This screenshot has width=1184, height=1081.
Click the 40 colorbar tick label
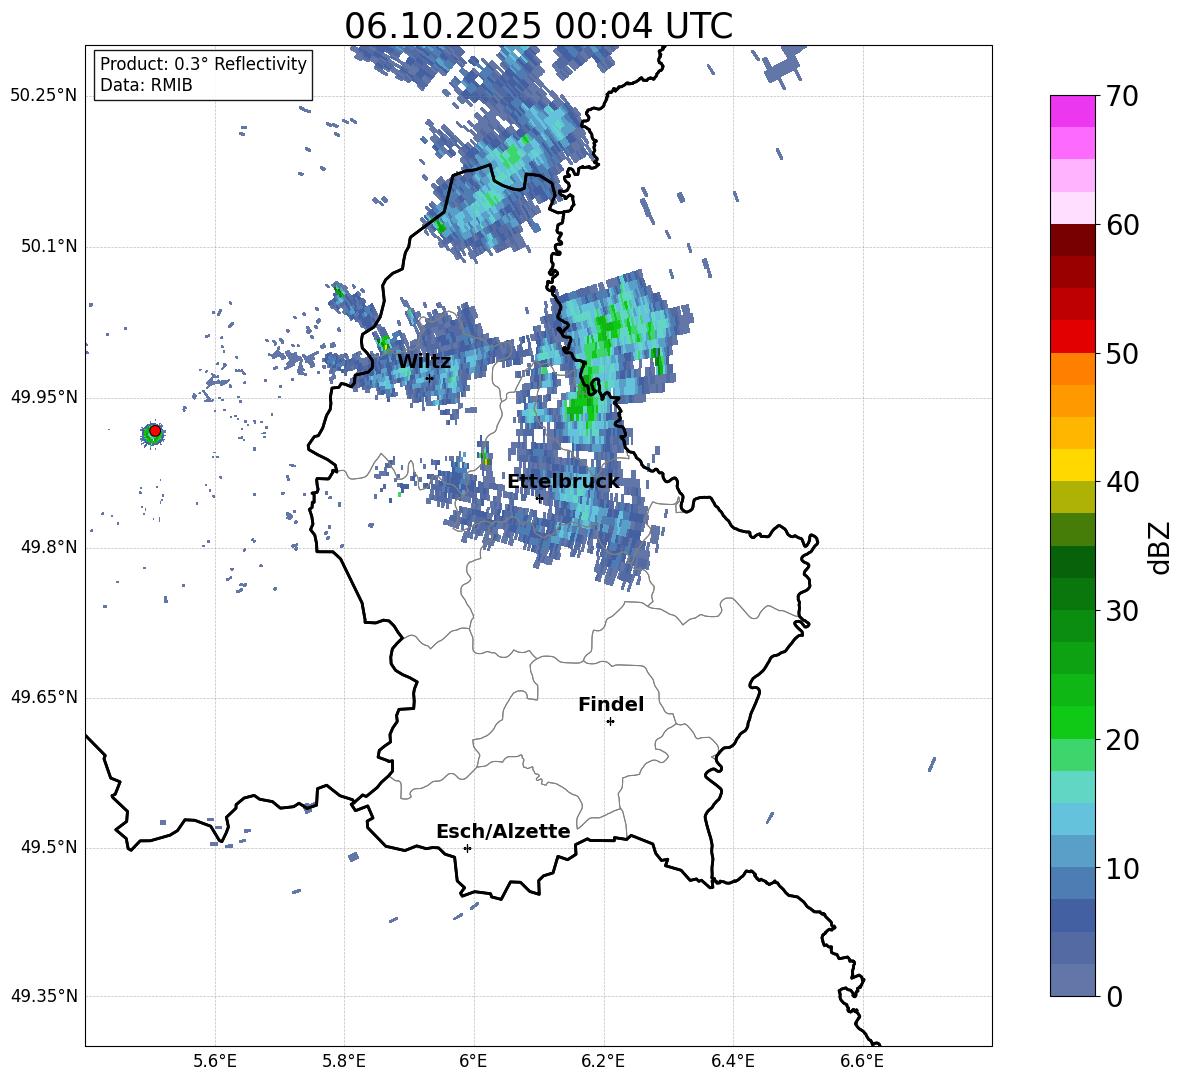point(1122,482)
